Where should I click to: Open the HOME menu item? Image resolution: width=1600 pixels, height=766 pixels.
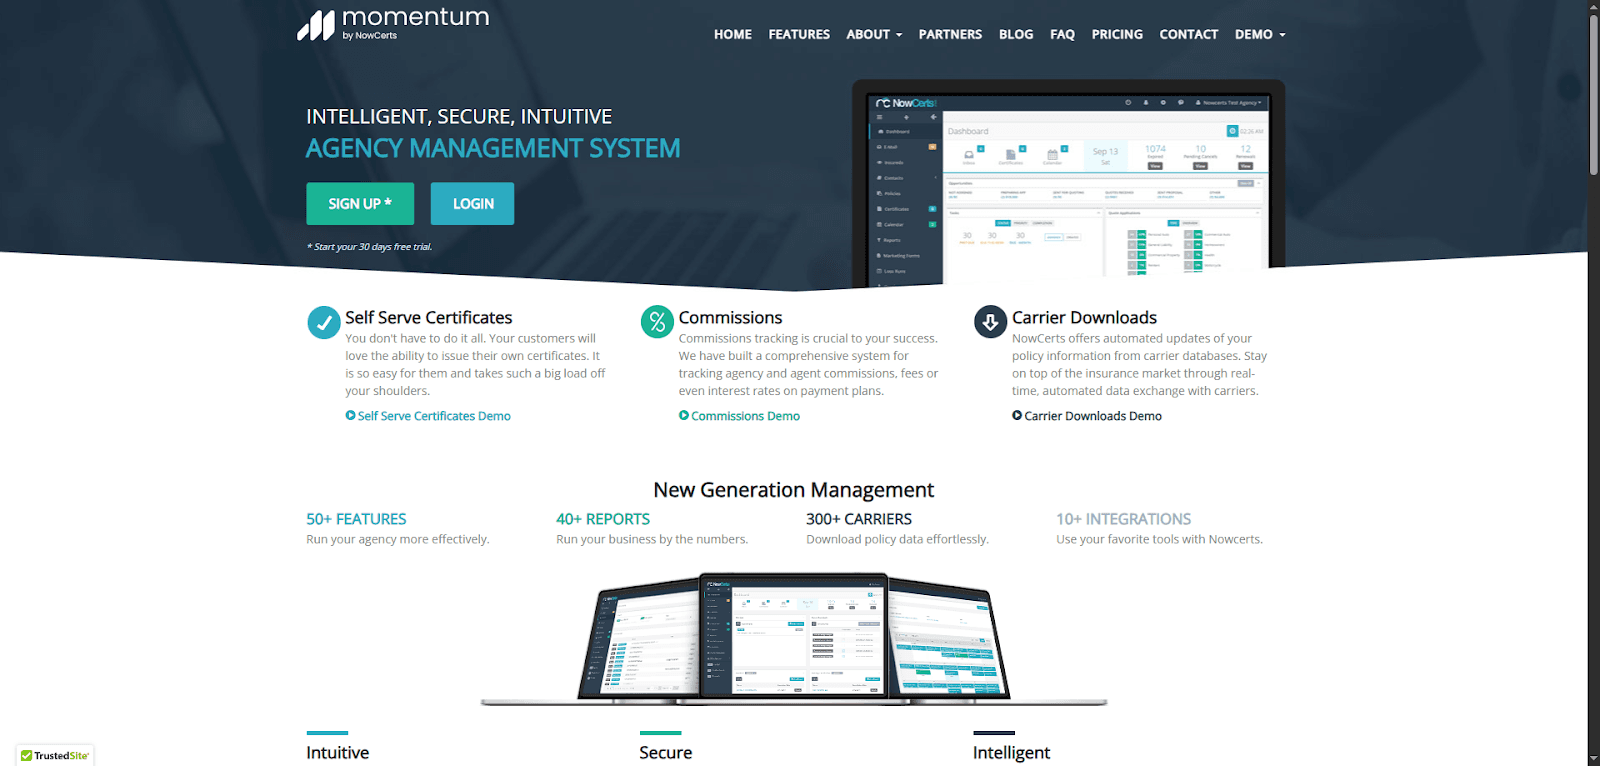(x=733, y=34)
